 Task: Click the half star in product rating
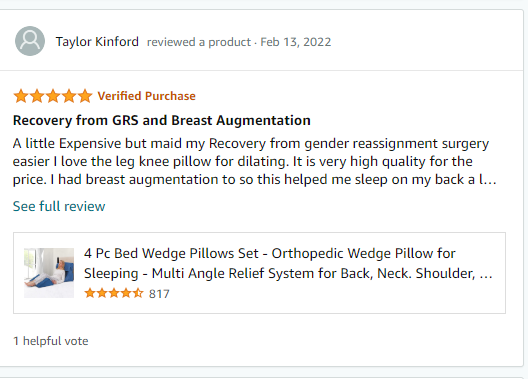138,293
